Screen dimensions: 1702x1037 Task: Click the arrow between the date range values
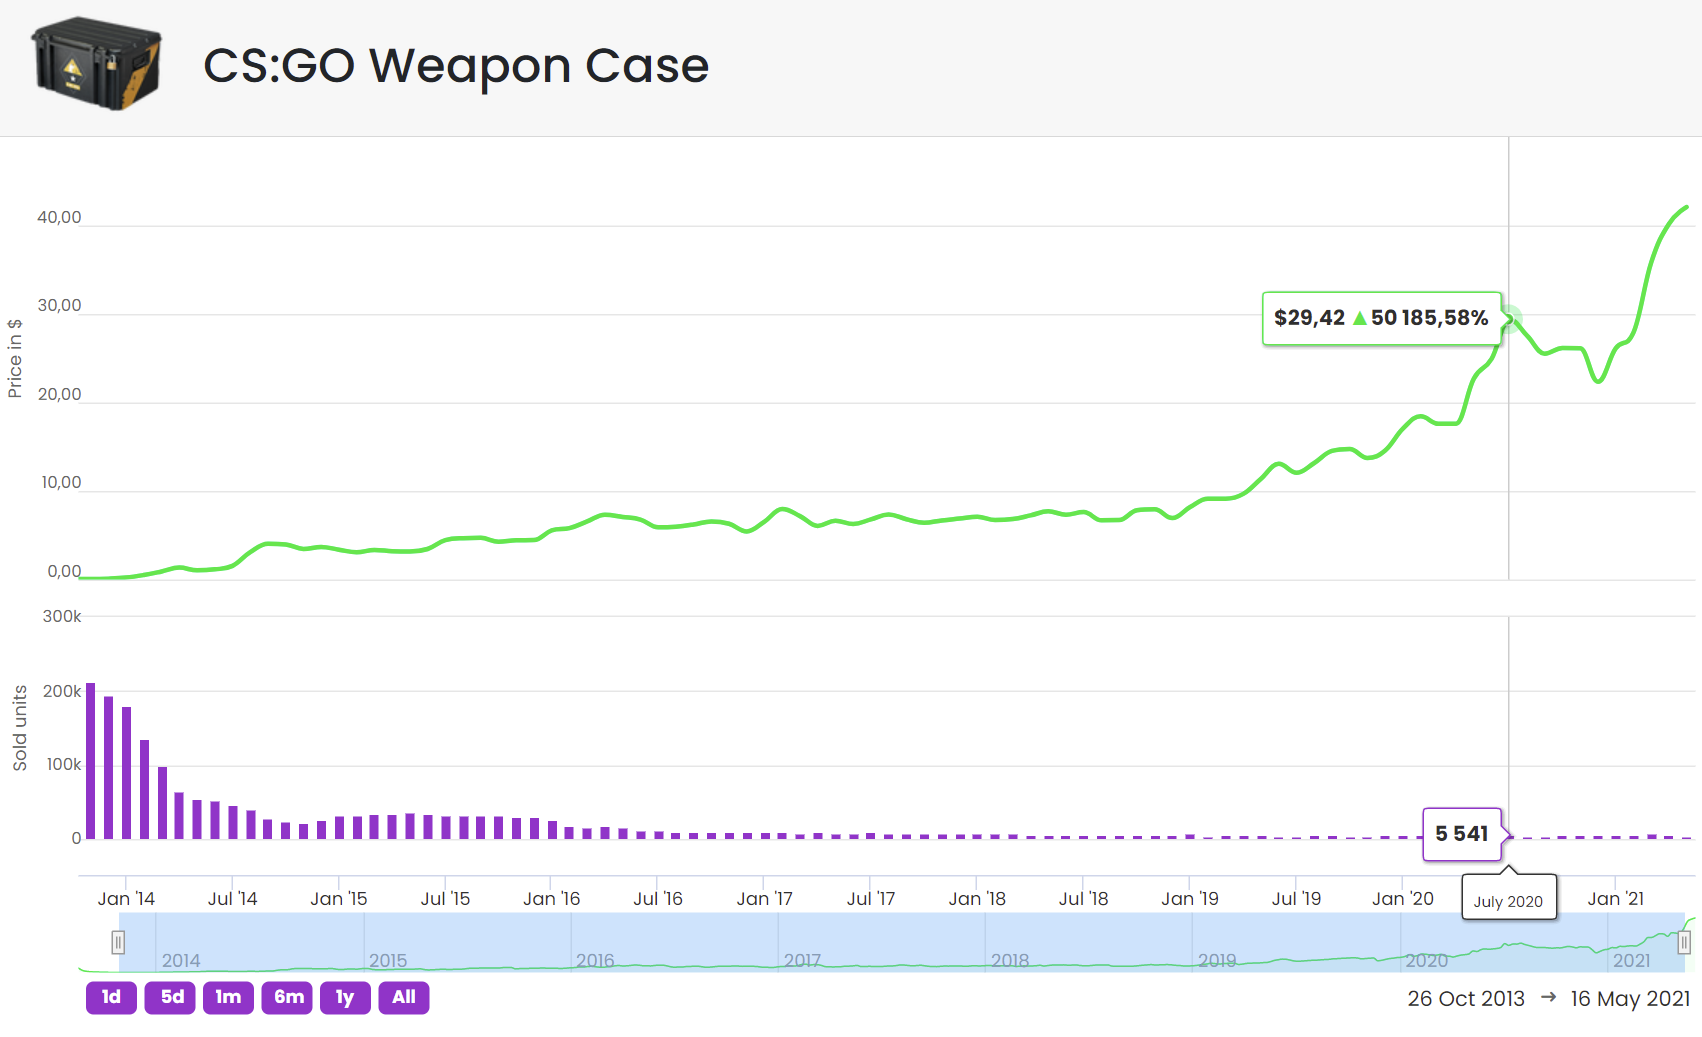[1548, 997]
